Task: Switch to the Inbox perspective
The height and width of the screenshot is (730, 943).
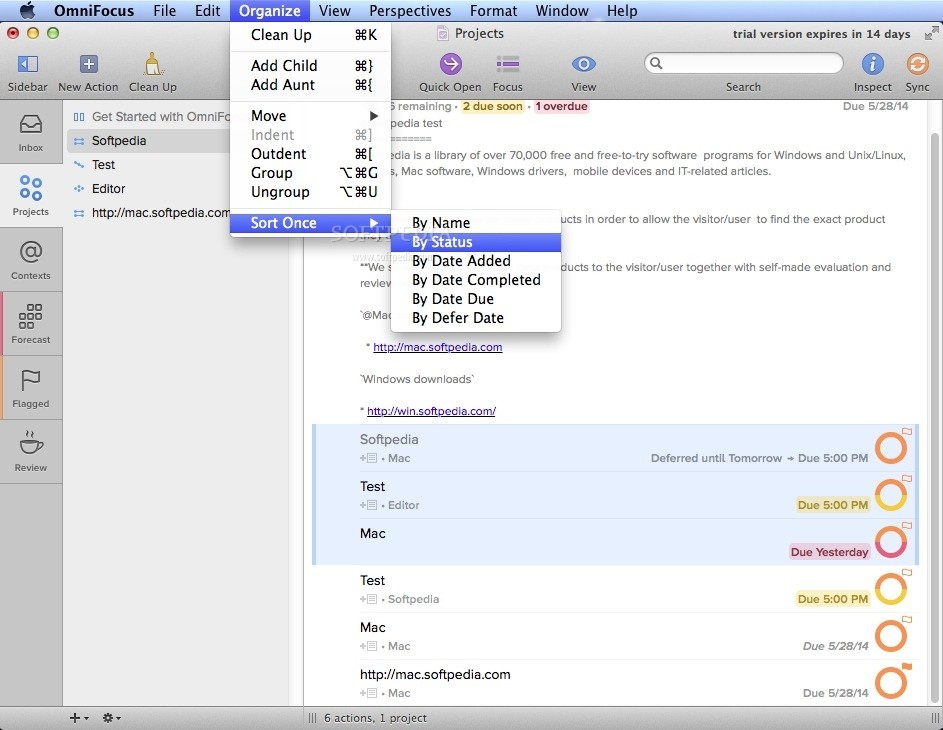Action: pyautogui.click(x=31, y=132)
